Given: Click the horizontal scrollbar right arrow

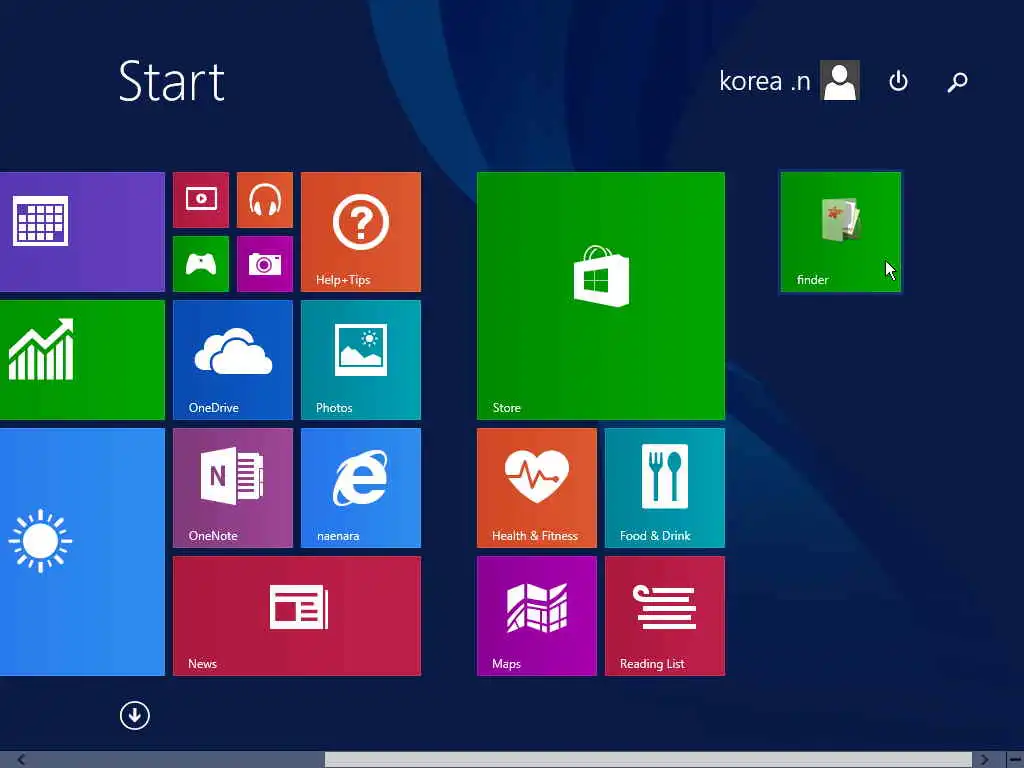Looking at the screenshot, I should (x=984, y=760).
